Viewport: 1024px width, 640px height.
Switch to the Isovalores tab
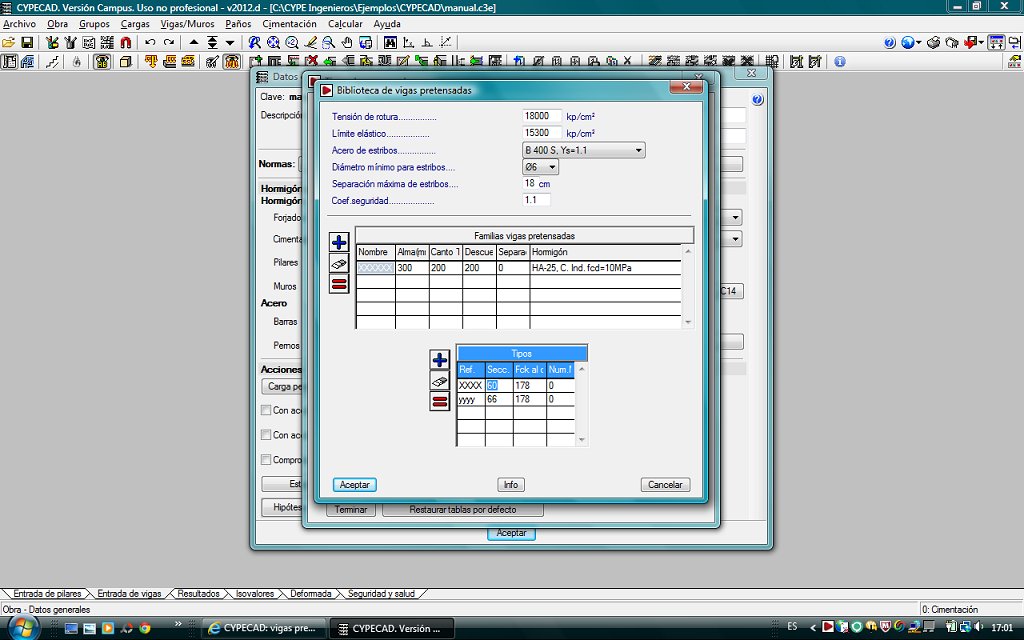pyautogui.click(x=255, y=594)
